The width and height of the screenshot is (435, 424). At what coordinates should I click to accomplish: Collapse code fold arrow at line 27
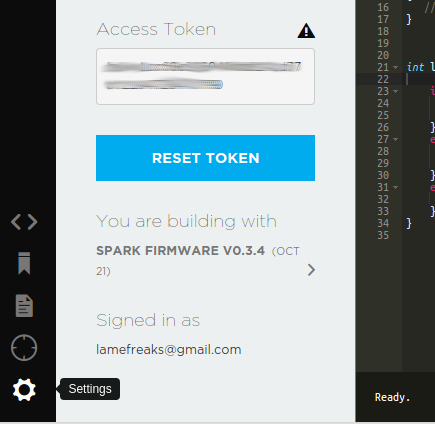point(396,139)
